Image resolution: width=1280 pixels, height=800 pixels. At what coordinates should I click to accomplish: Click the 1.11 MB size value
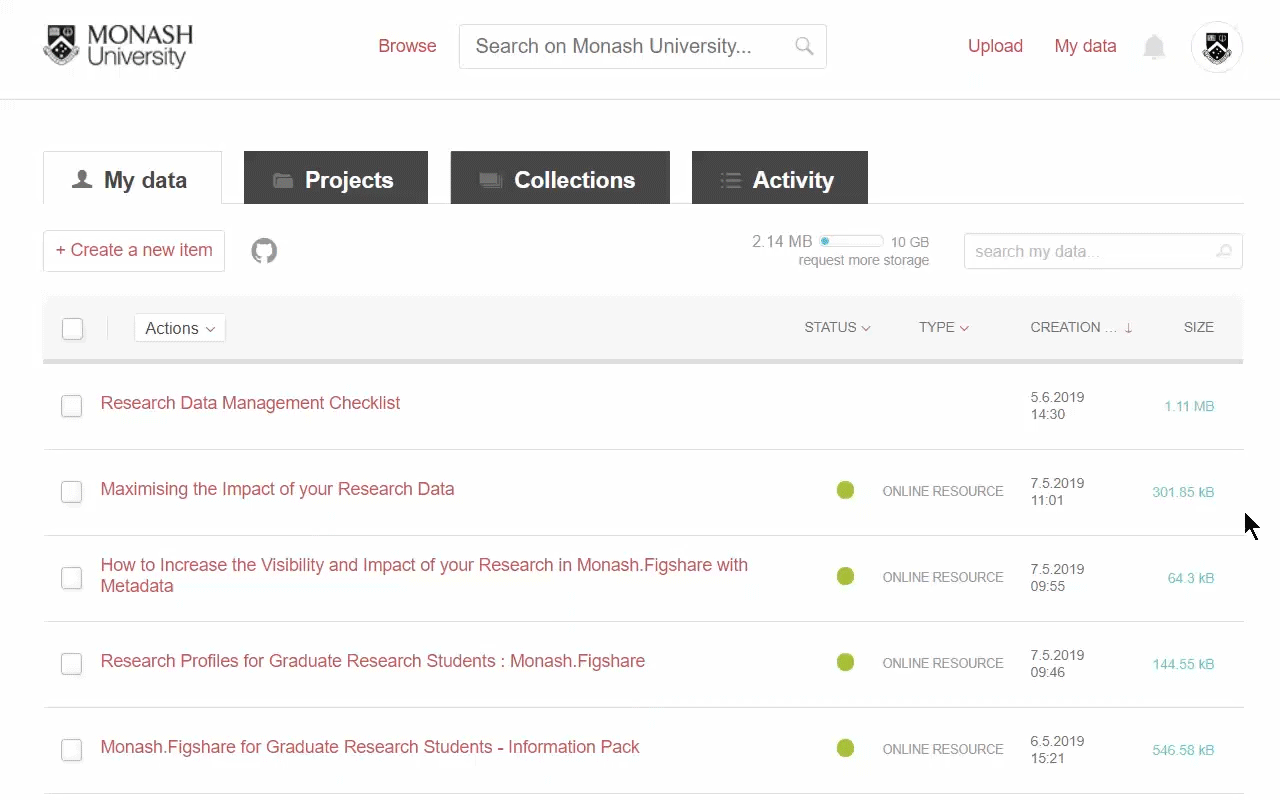1189,406
